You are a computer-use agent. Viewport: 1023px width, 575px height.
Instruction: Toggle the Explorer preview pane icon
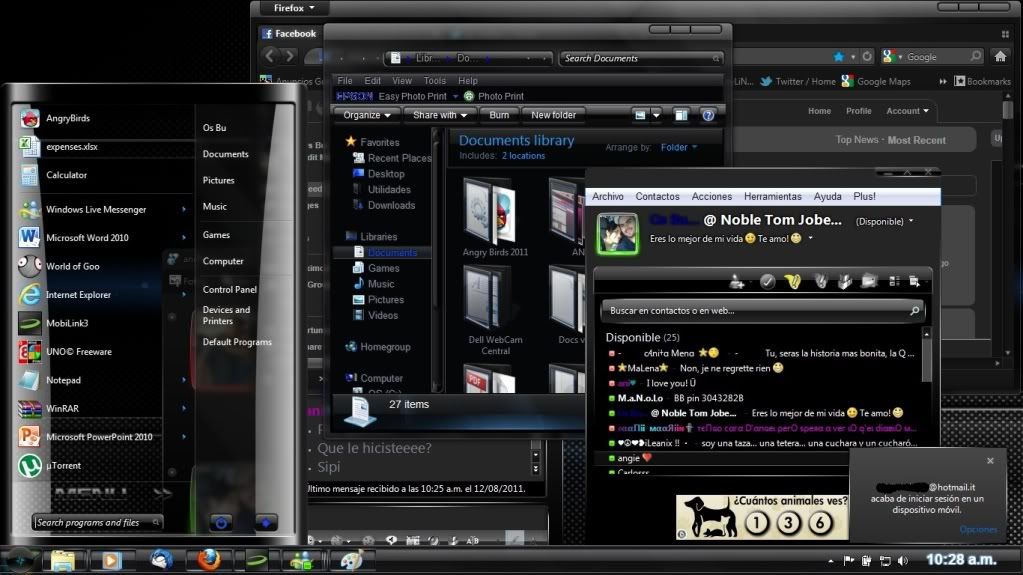pos(680,116)
